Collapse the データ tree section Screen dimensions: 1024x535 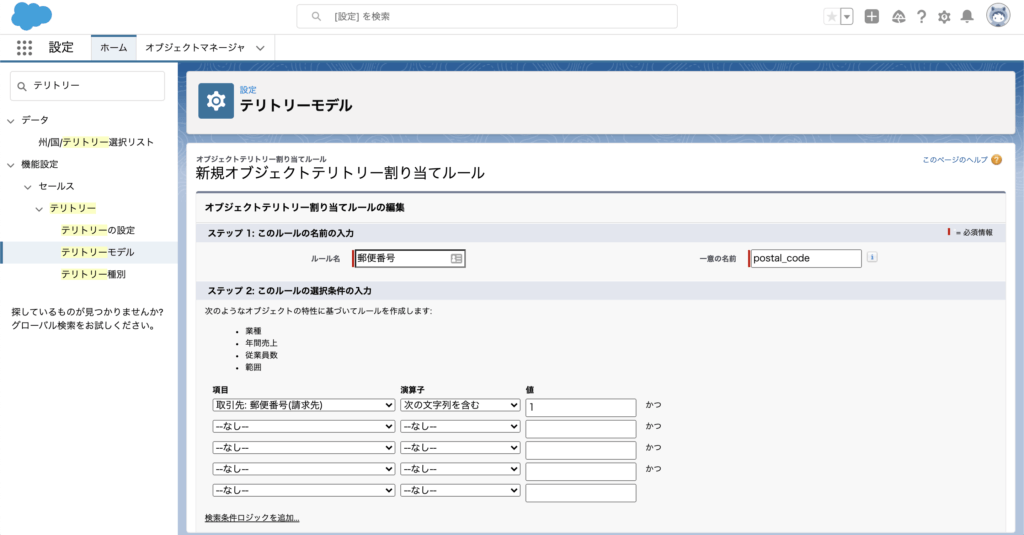pyautogui.click(x=11, y=120)
